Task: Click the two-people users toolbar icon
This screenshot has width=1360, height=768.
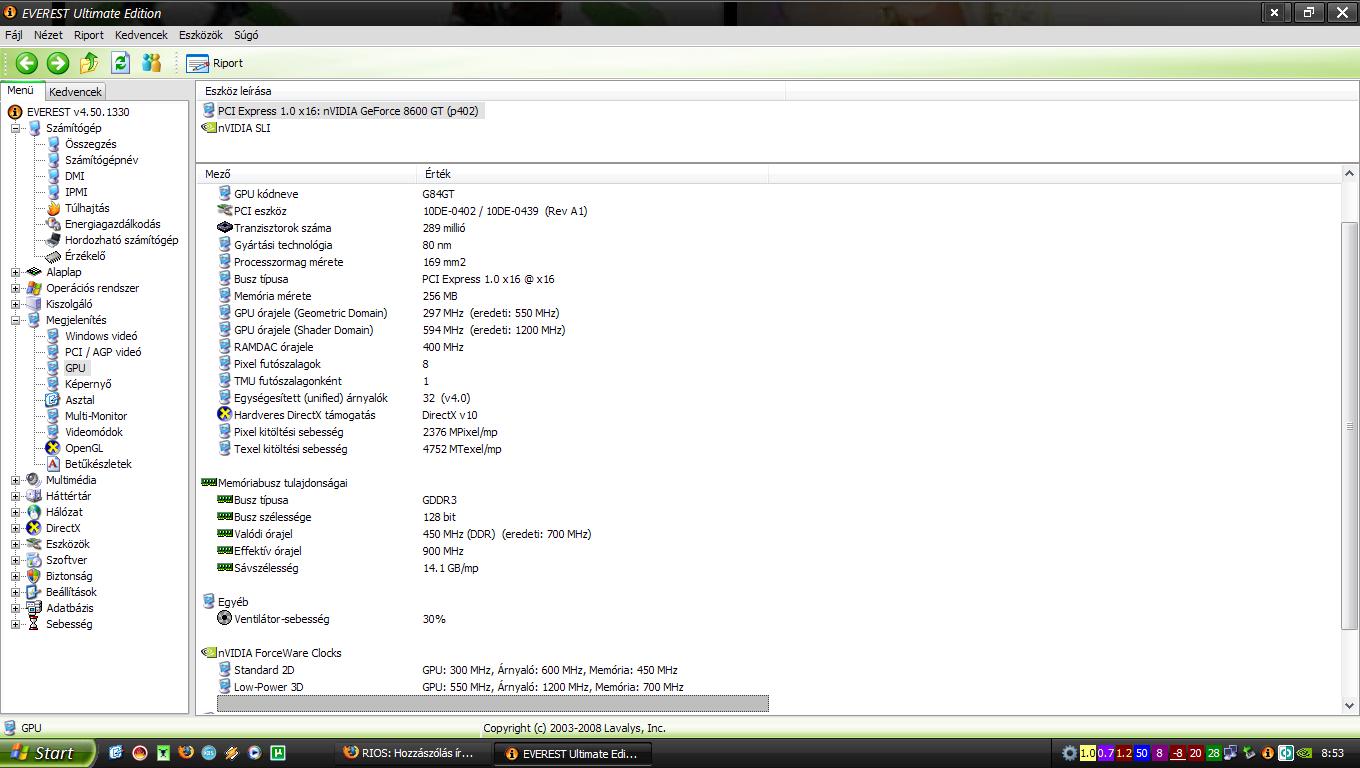Action: click(x=152, y=63)
